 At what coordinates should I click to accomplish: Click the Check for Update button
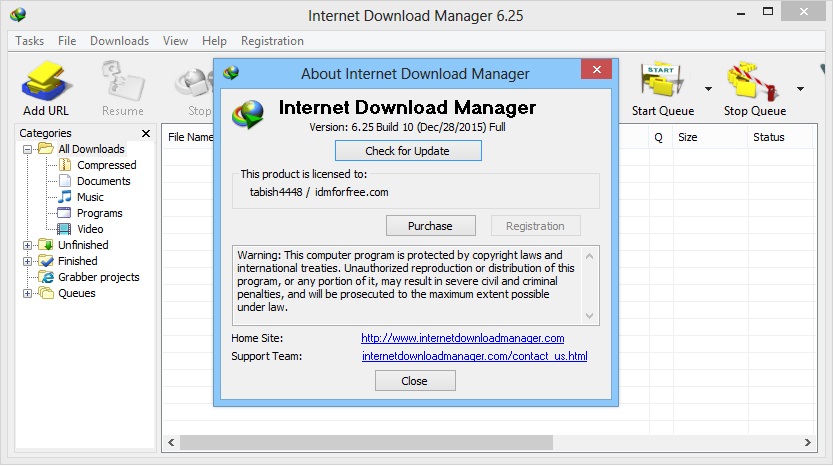(x=408, y=151)
